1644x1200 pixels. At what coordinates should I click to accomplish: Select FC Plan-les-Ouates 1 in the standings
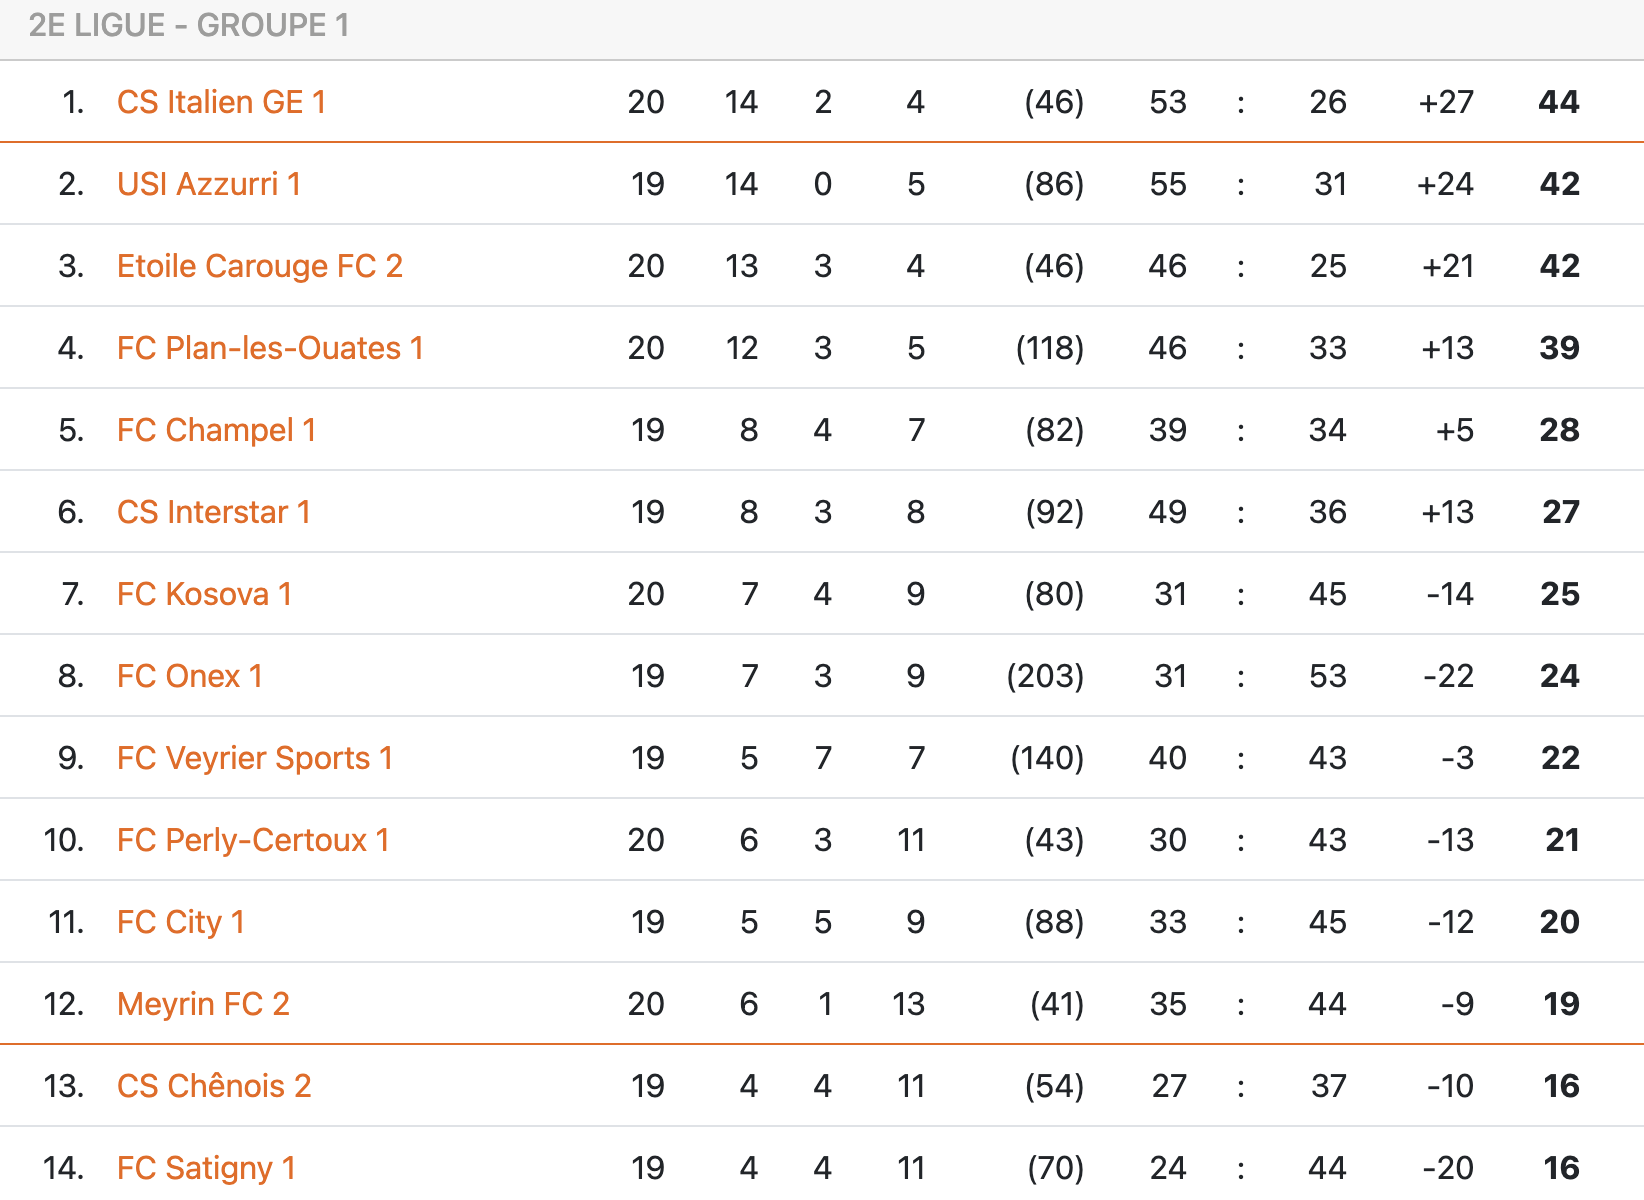click(x=270, y=348)
